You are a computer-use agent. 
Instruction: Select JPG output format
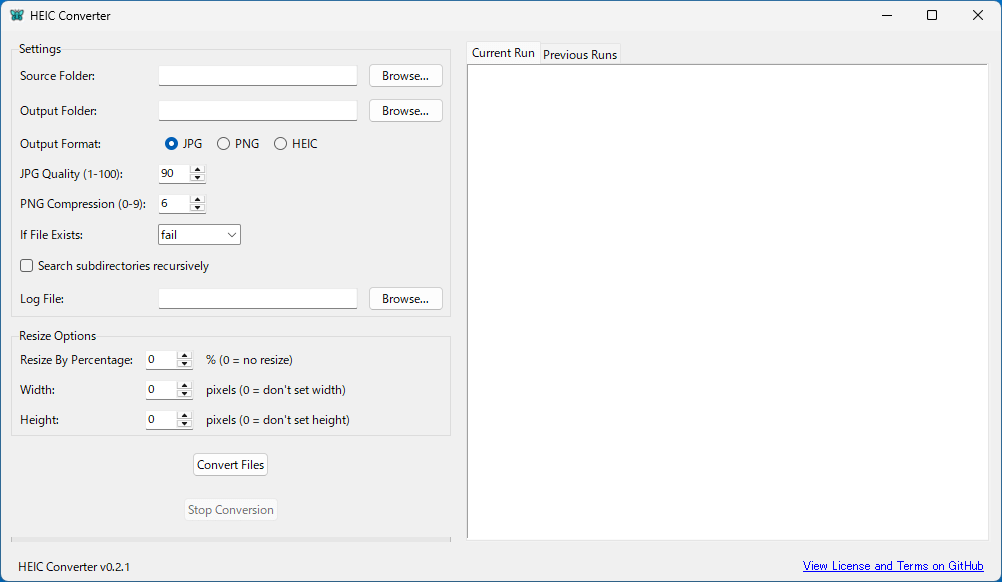pos(172,144)
